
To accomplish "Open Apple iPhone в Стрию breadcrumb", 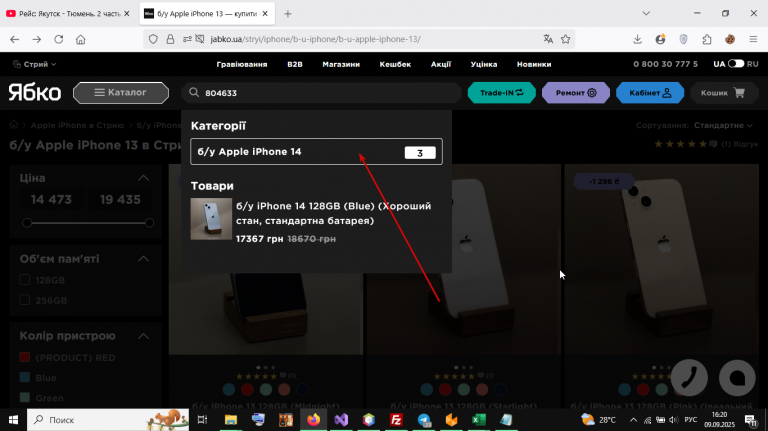I will coord(77,125).
